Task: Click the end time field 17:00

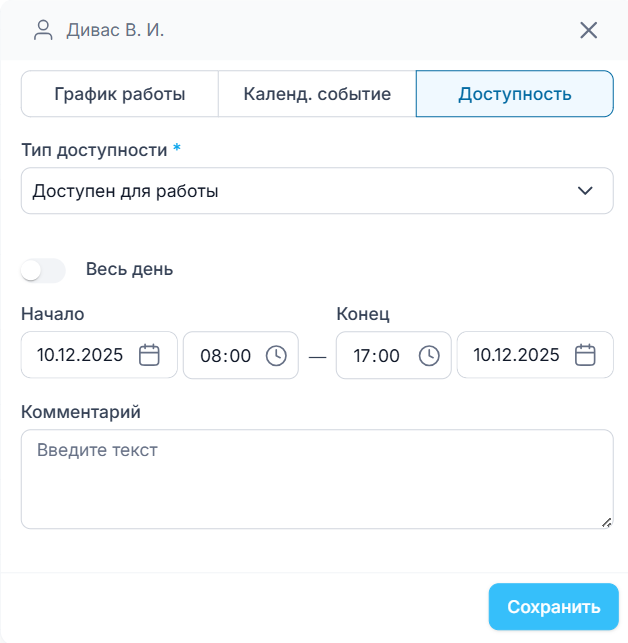Action: pyautogui.click(x=377, y=356)
